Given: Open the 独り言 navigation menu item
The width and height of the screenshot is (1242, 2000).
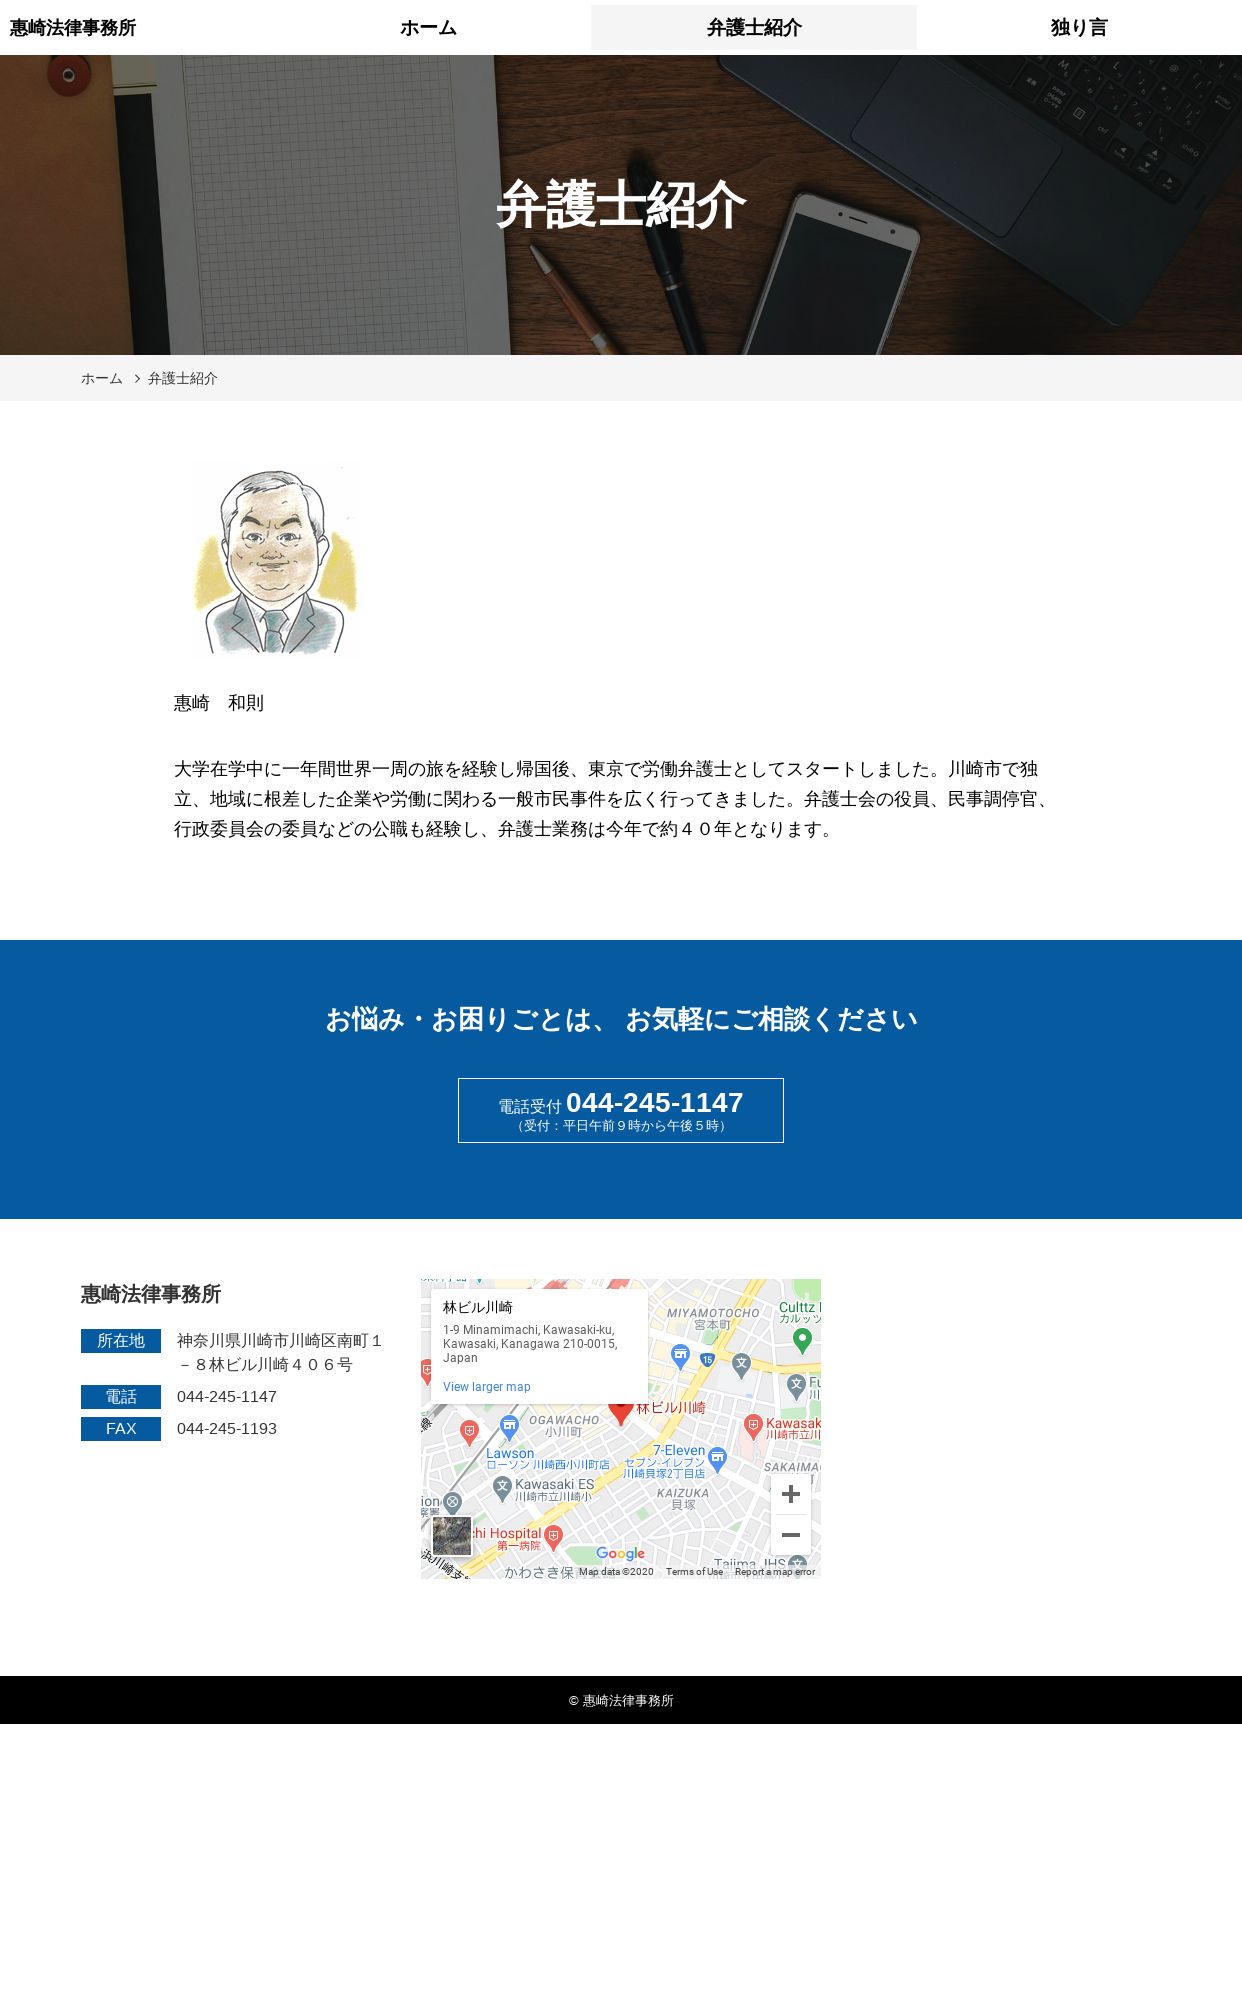Looking at the screenshot, I should 1079,28.
